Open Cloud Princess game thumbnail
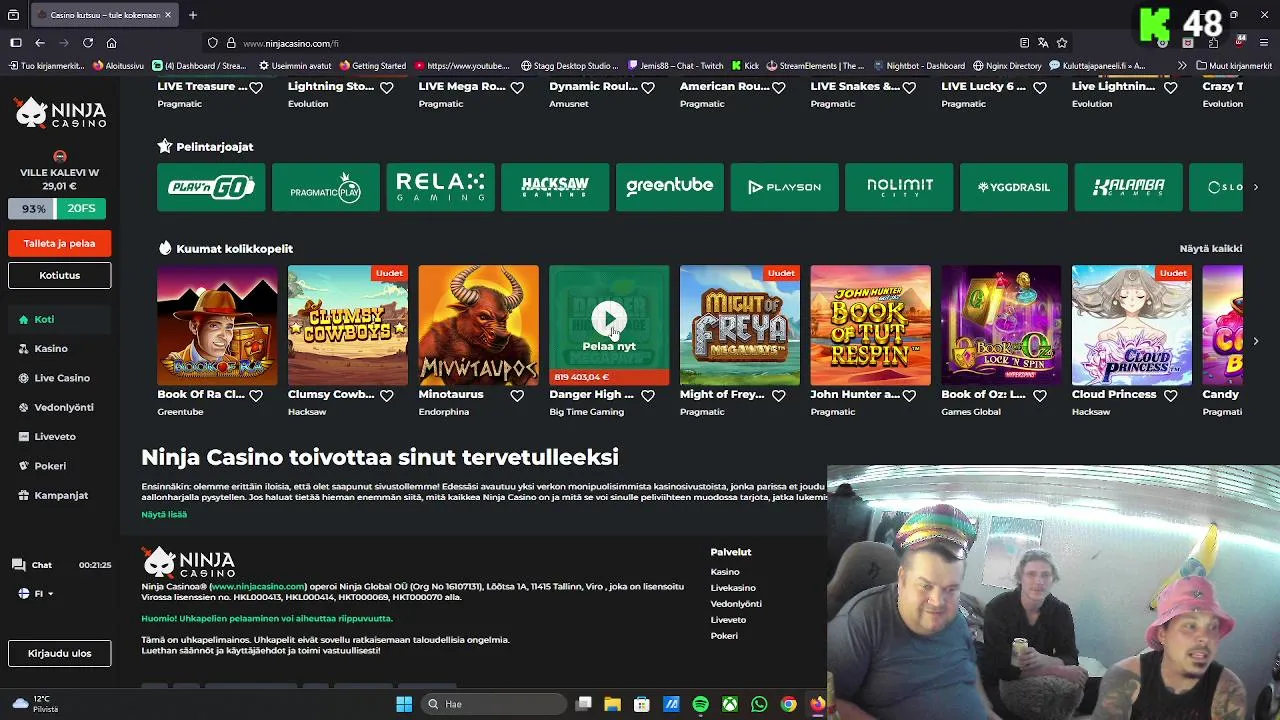This screenshot has height=720, width=1280. [1132, 325]
